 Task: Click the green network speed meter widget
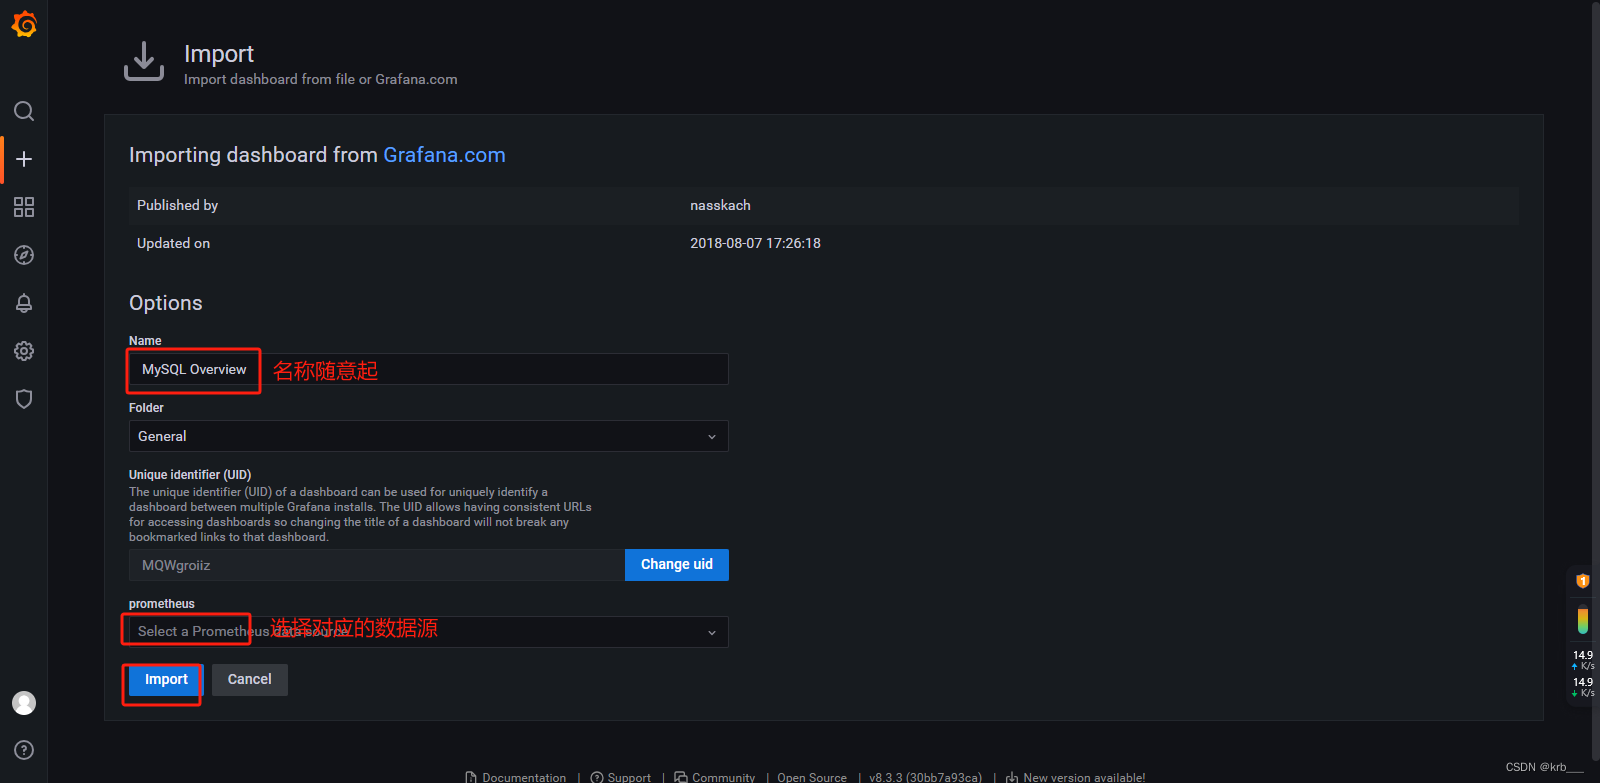pos(1583,620)
